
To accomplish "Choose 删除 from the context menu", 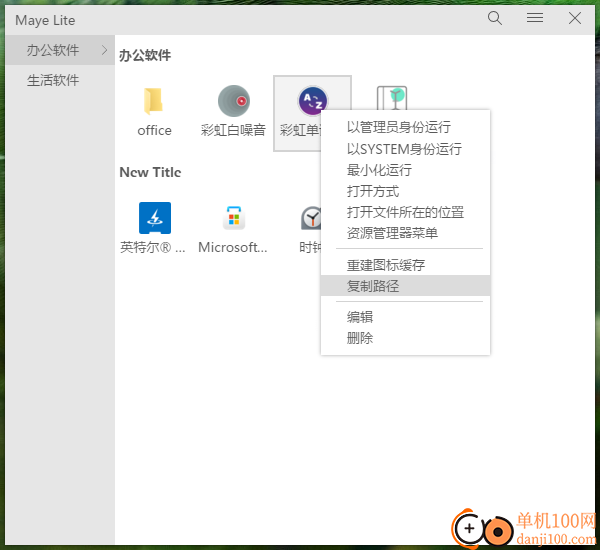I will point(405,338).
